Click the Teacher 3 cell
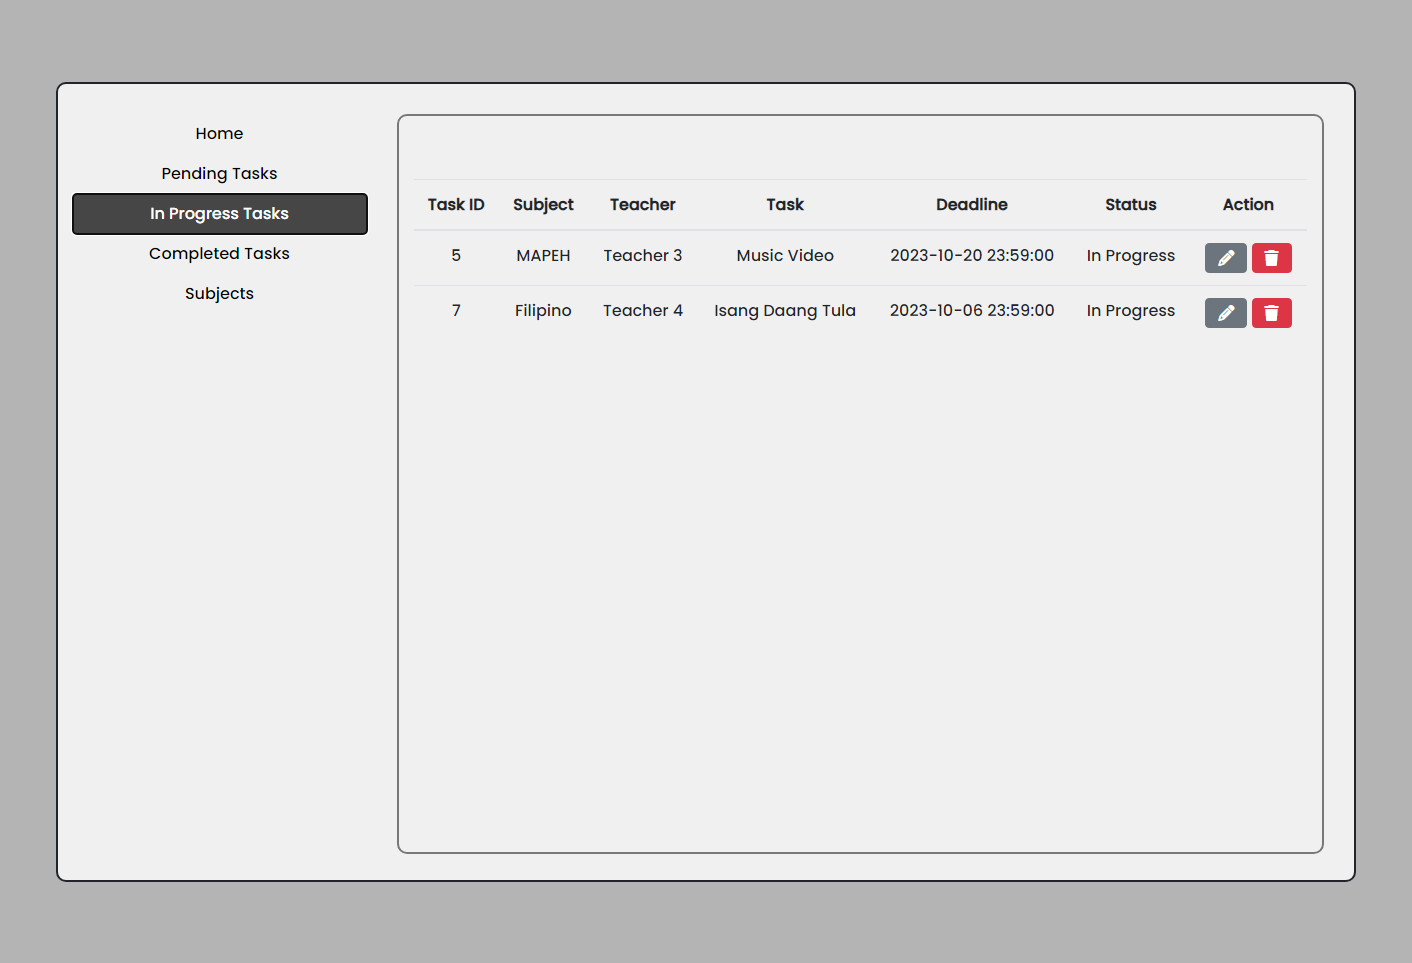1412x963 pixels. point(643,256)
